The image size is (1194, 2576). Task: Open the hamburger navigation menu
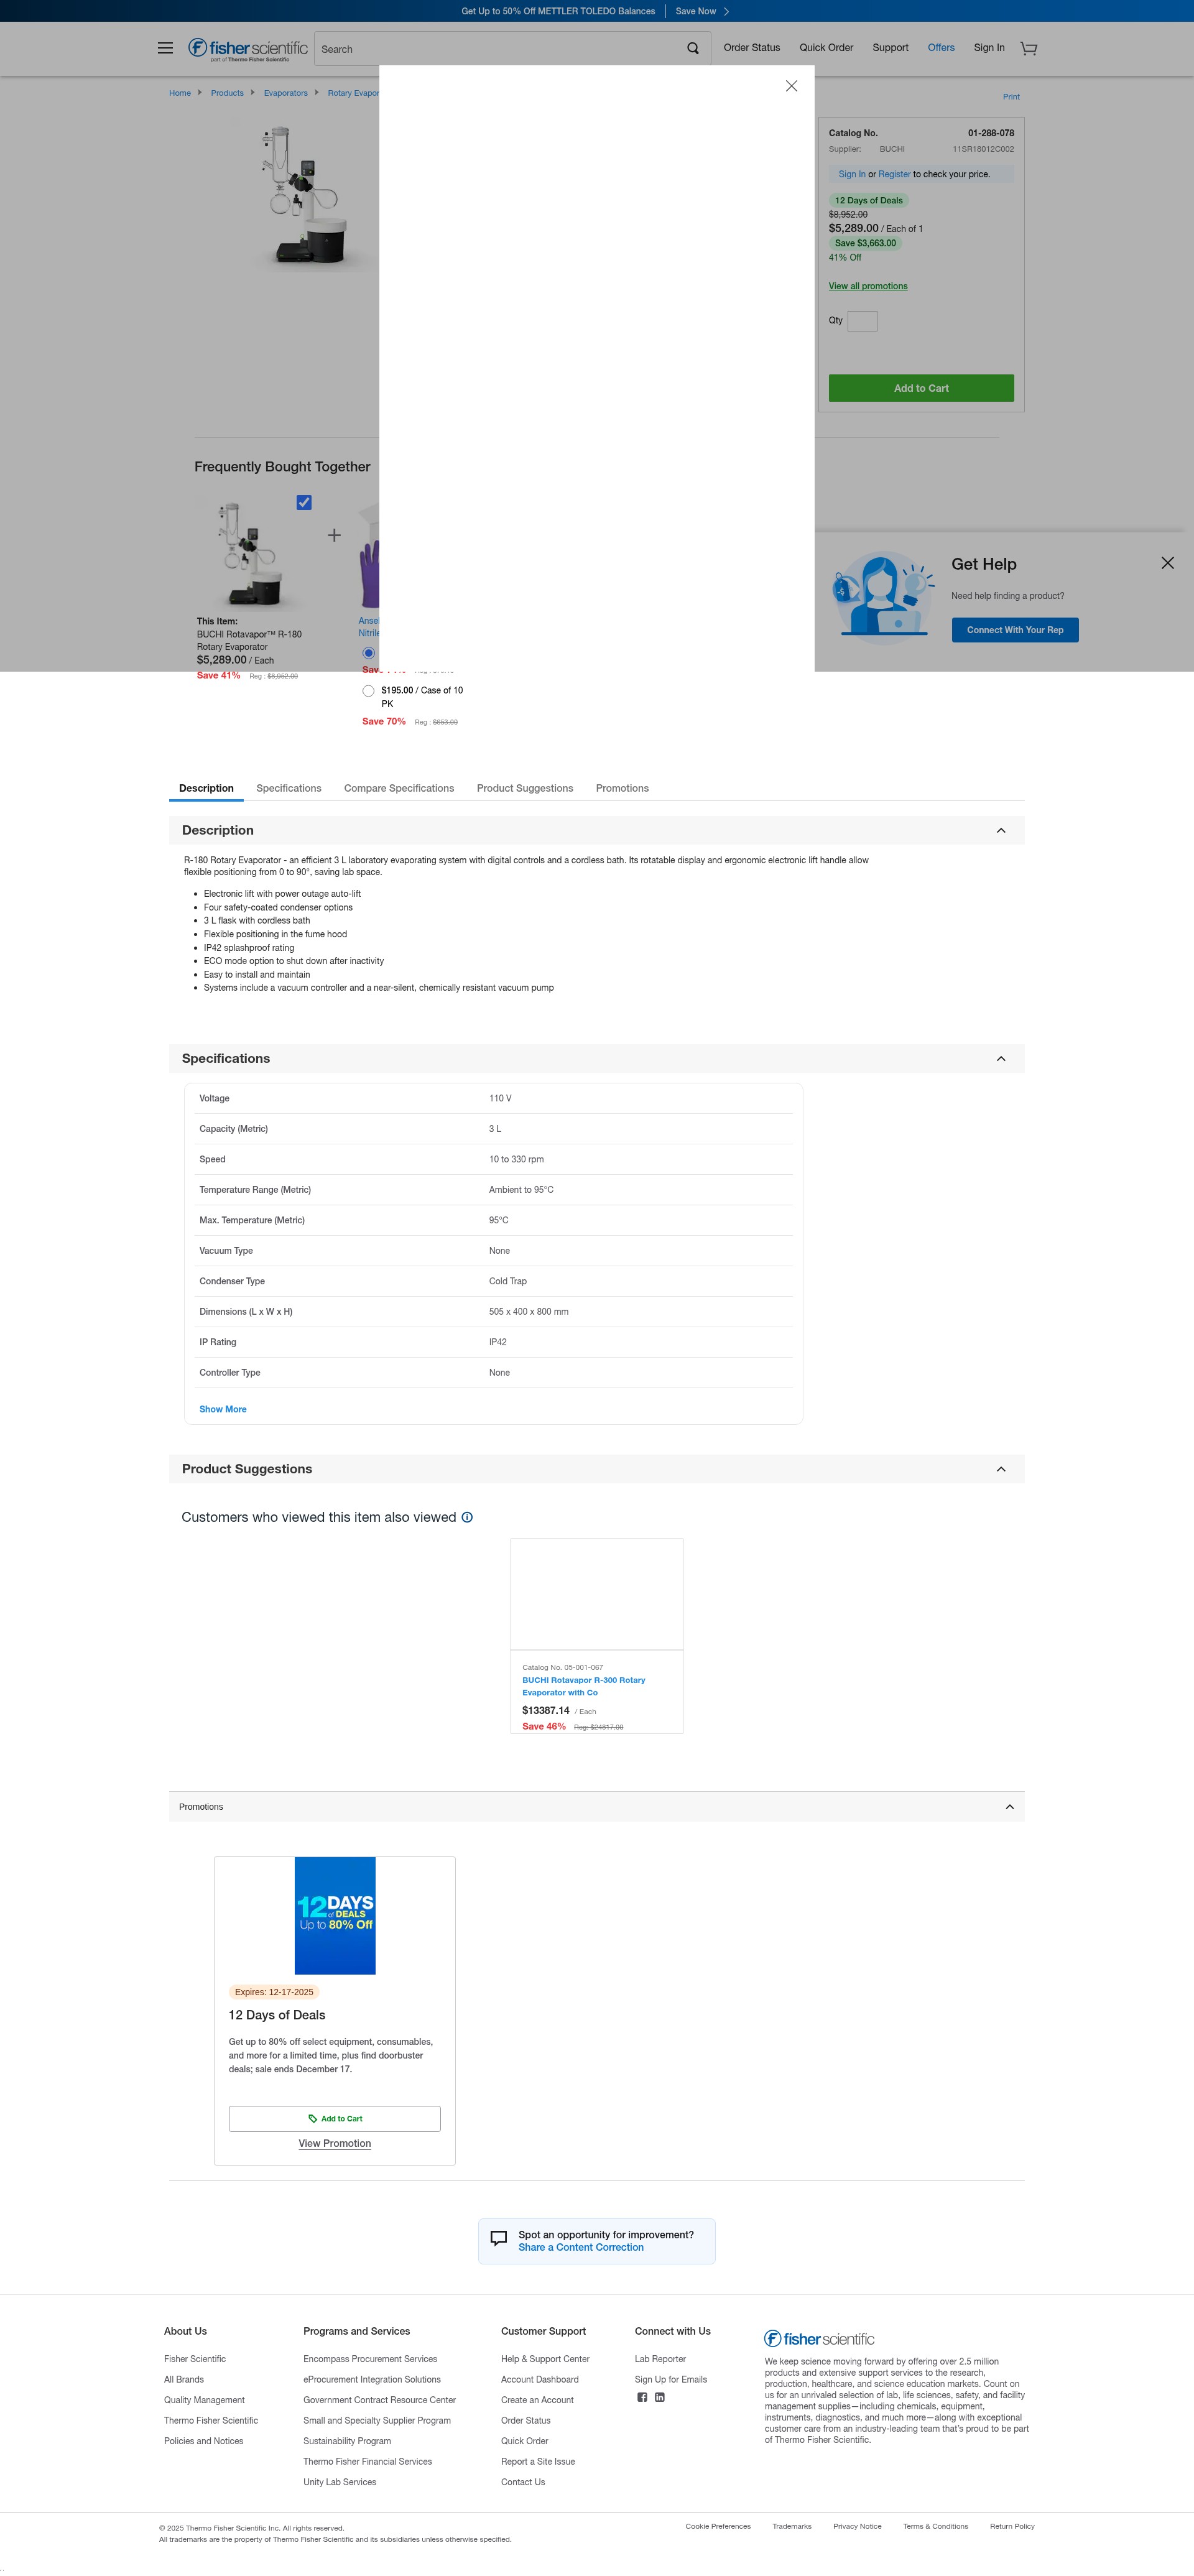(x=165, y=48)
